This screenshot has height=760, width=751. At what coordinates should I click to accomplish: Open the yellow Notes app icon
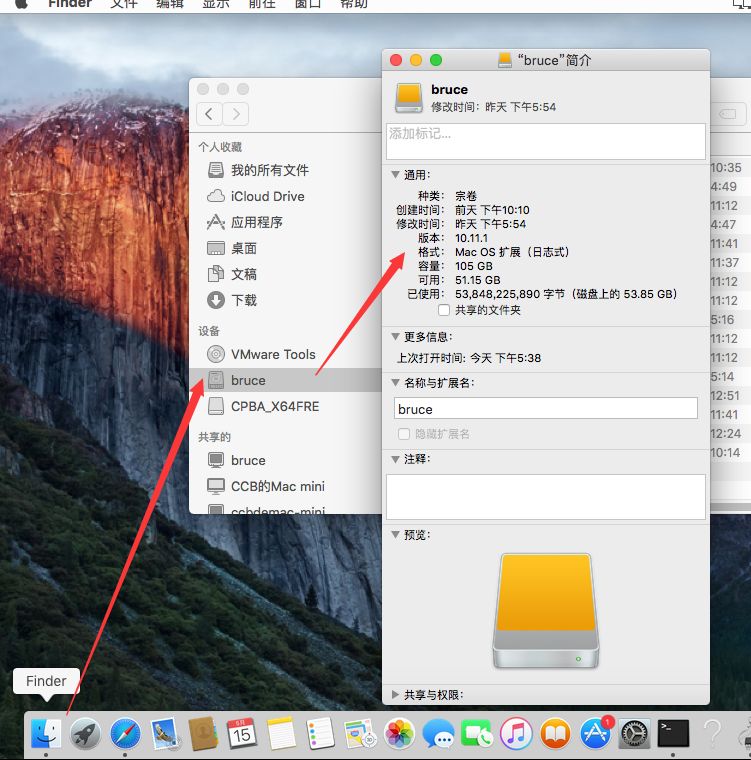click(281, 733)
